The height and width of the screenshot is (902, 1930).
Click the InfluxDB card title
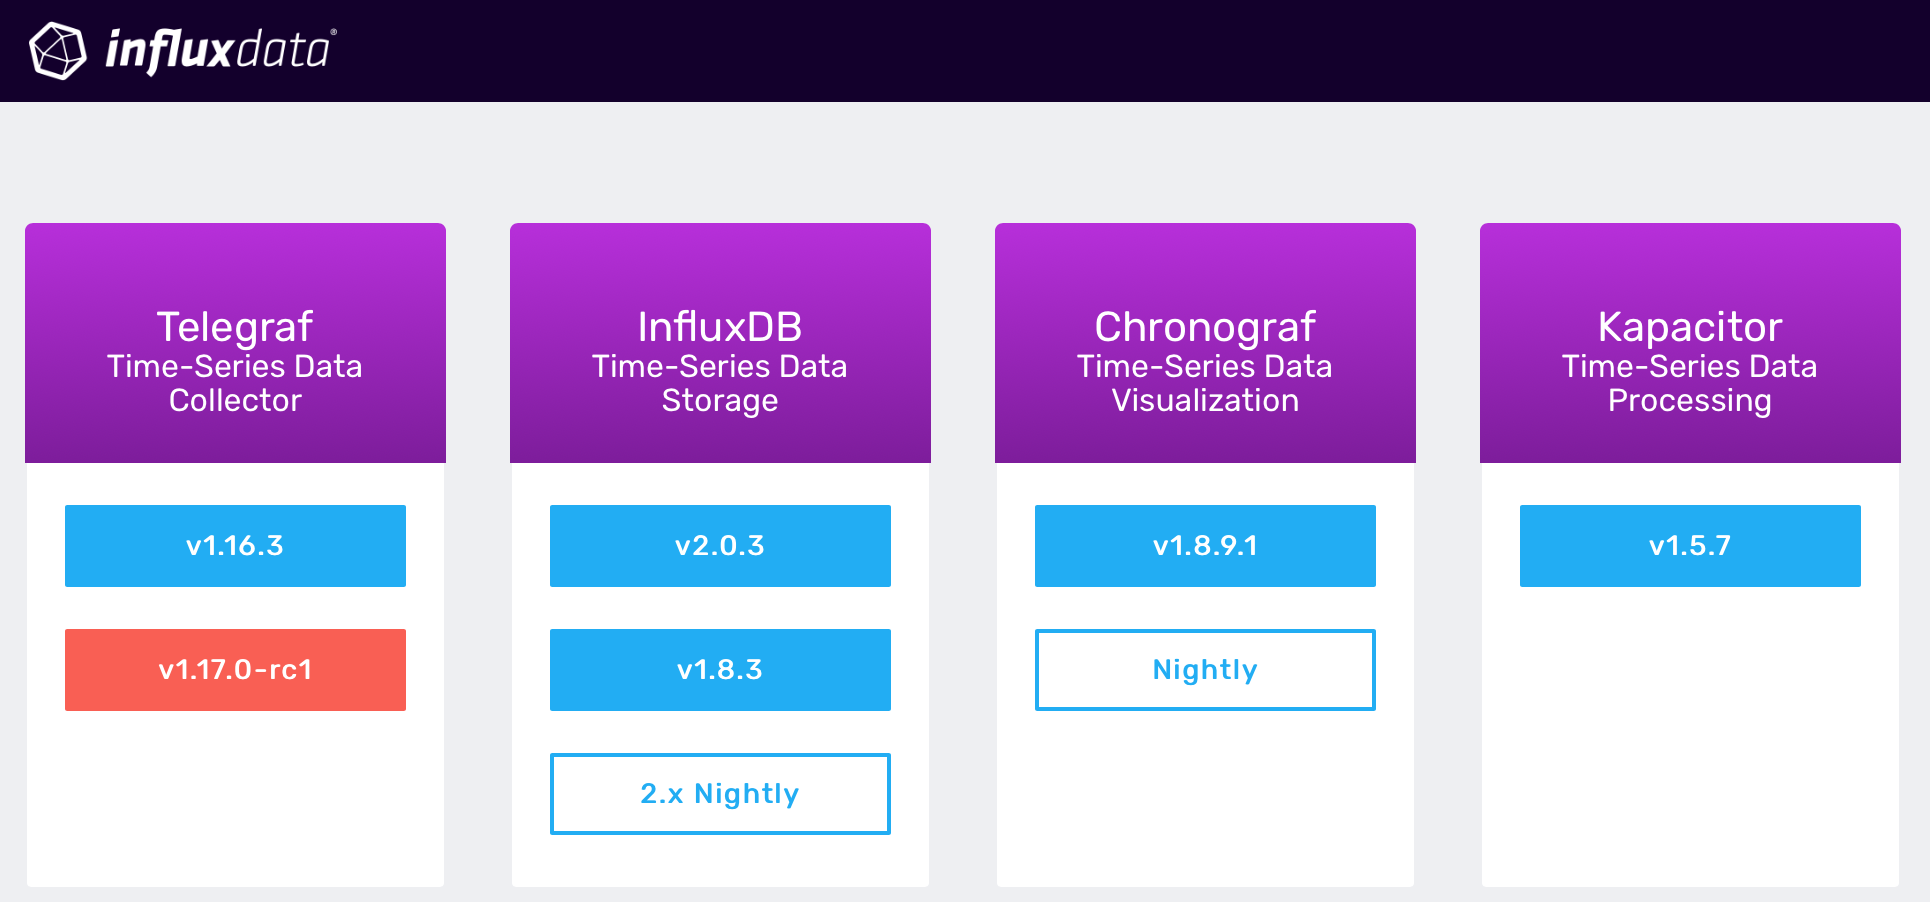click(720, 327)
